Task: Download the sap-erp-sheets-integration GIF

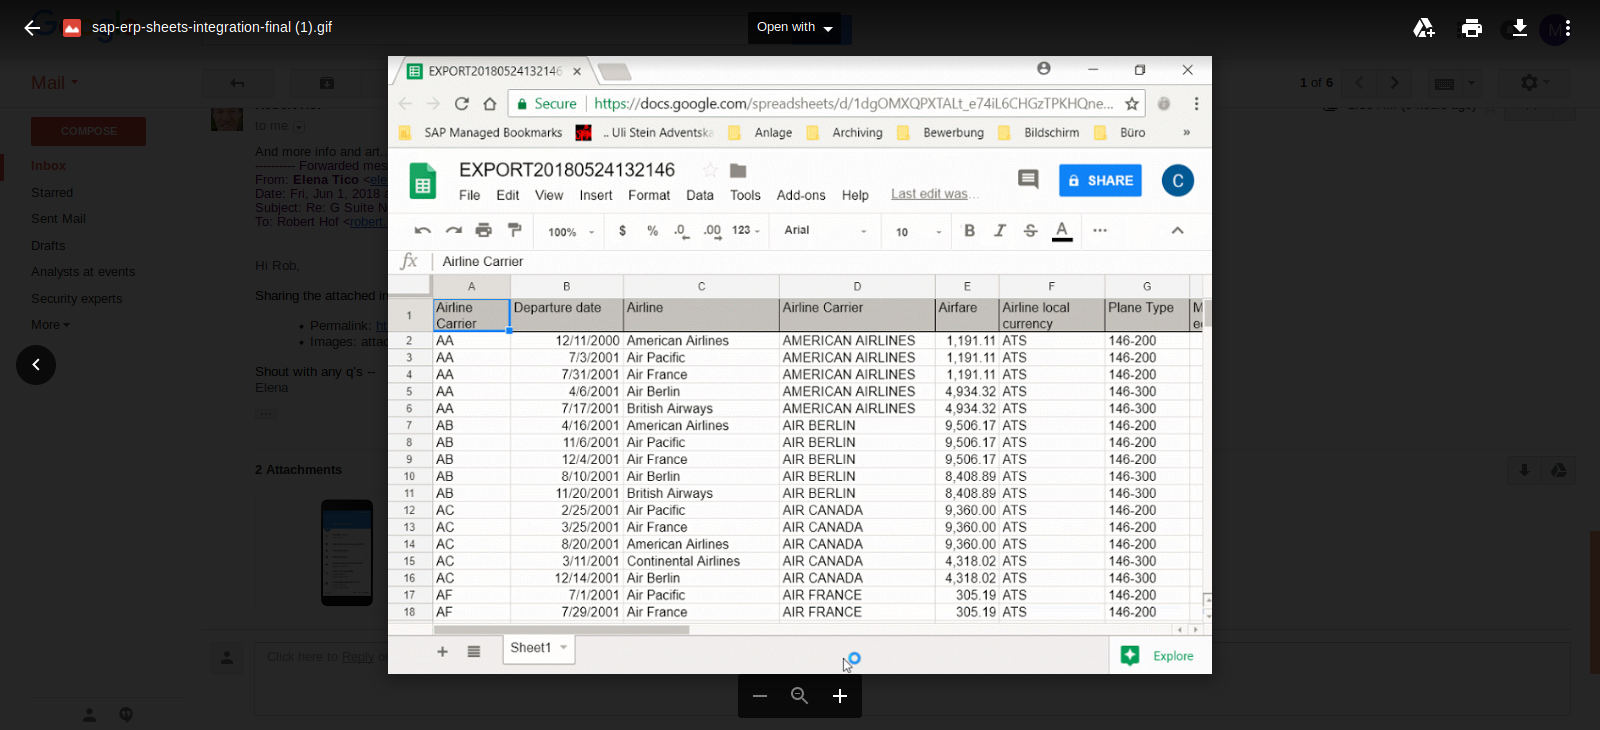Action: pos(1520,28)
